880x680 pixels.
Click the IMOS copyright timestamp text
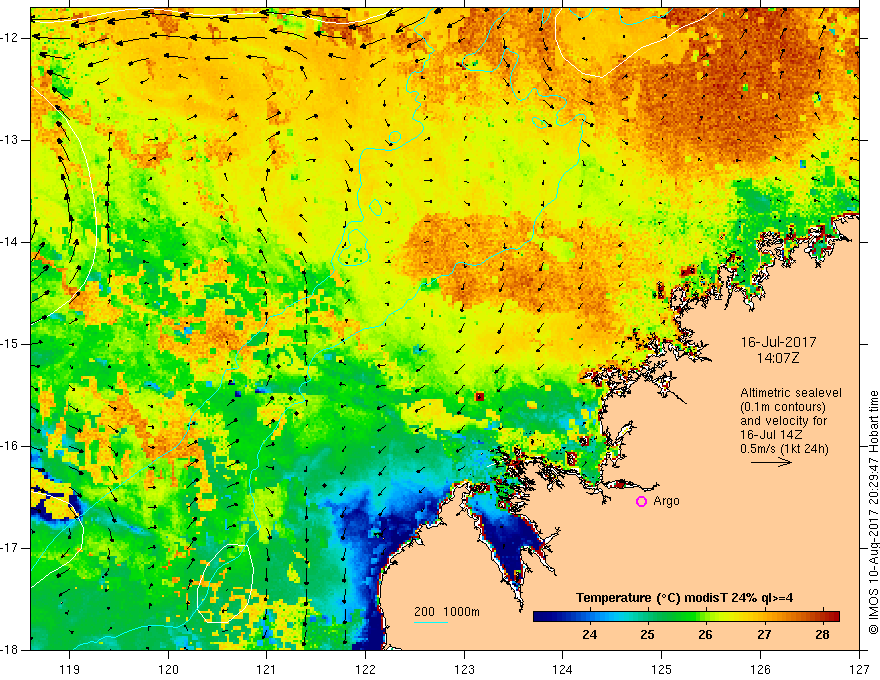[873, 513]
